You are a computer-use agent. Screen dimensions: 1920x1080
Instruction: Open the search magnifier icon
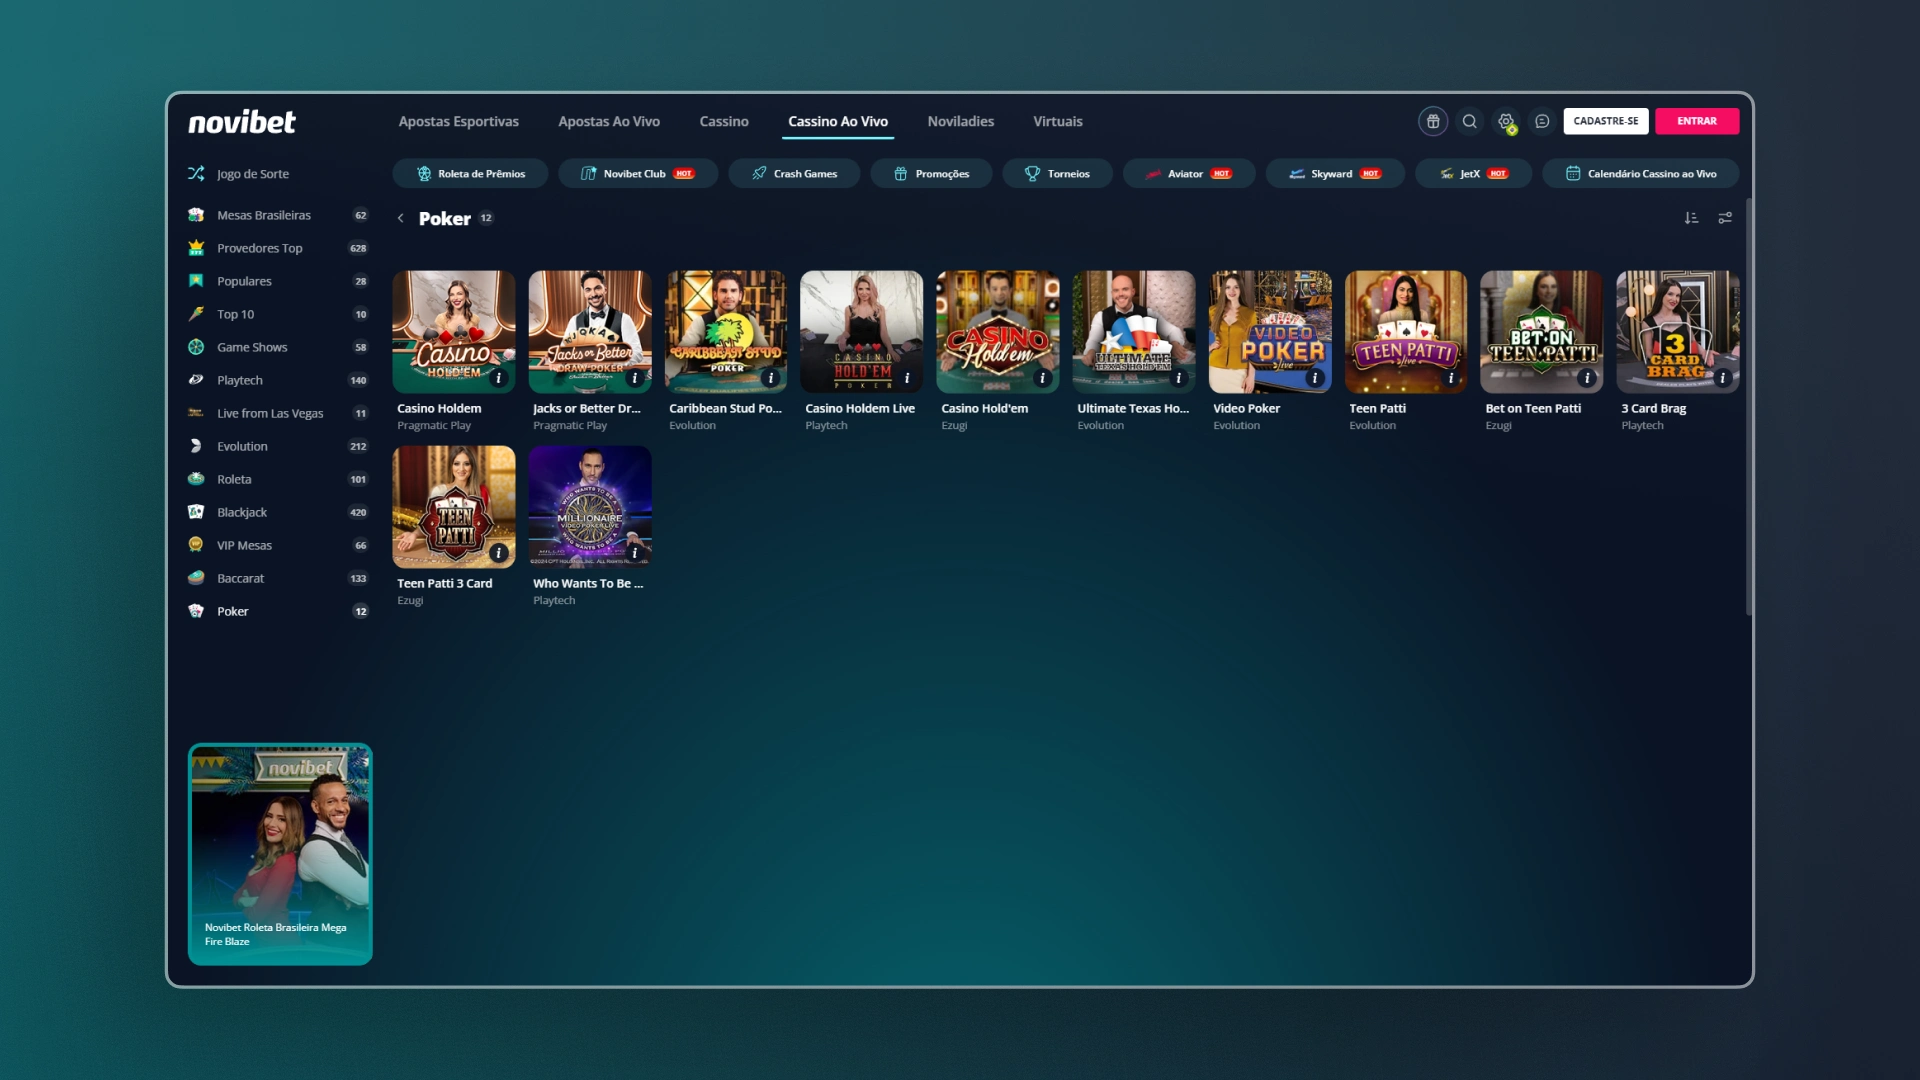(x=1469, y=121)
